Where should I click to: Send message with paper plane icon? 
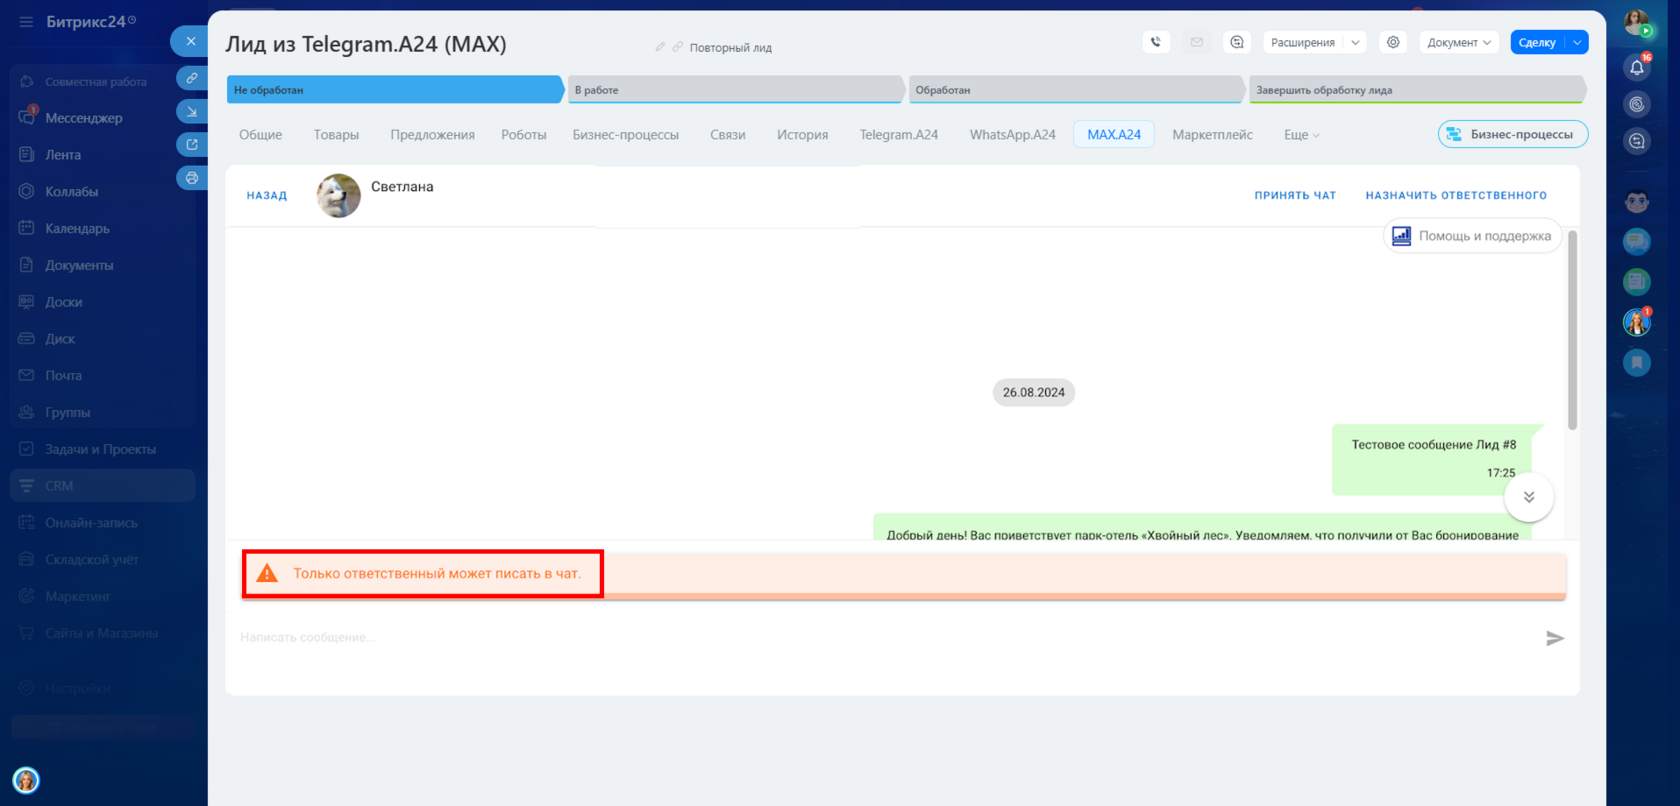point(1554,638)
